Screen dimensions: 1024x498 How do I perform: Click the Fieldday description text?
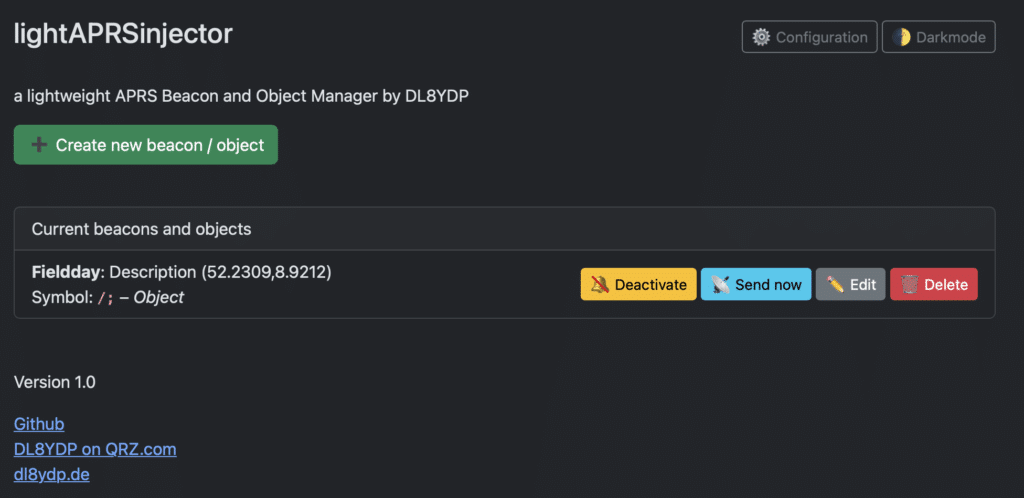182,272
